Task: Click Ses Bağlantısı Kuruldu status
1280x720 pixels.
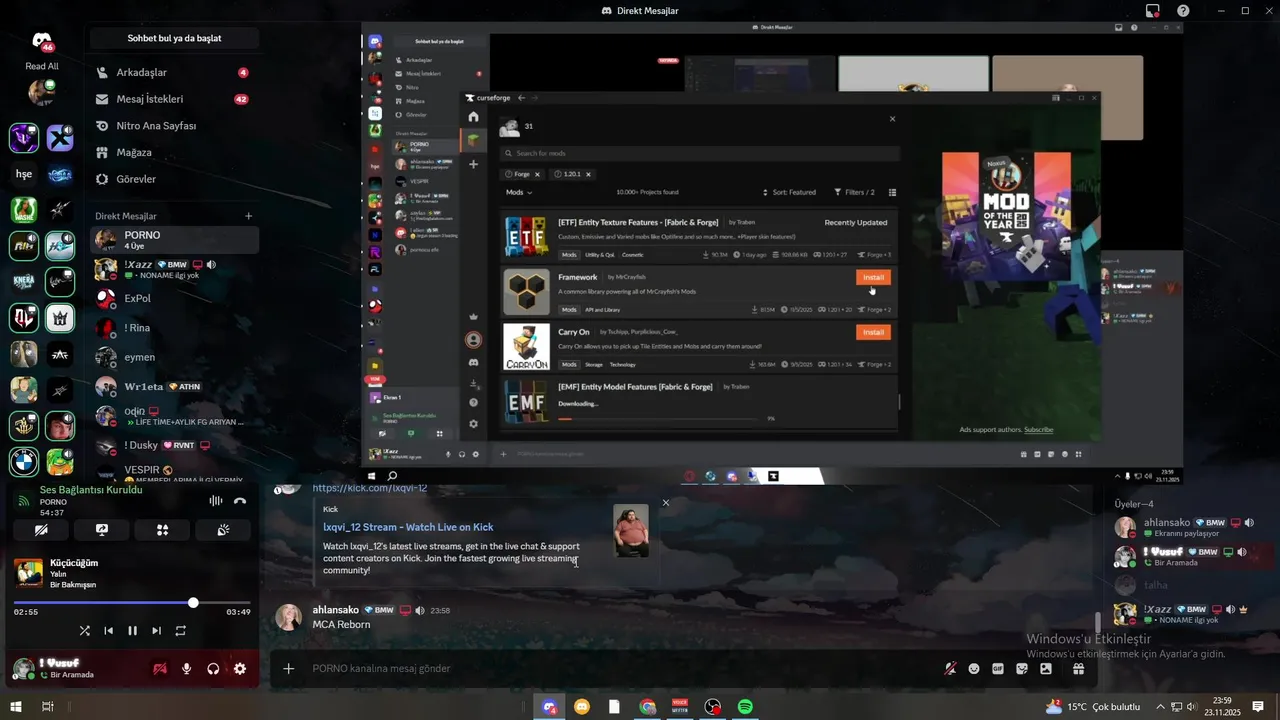Action: (91, 490)
